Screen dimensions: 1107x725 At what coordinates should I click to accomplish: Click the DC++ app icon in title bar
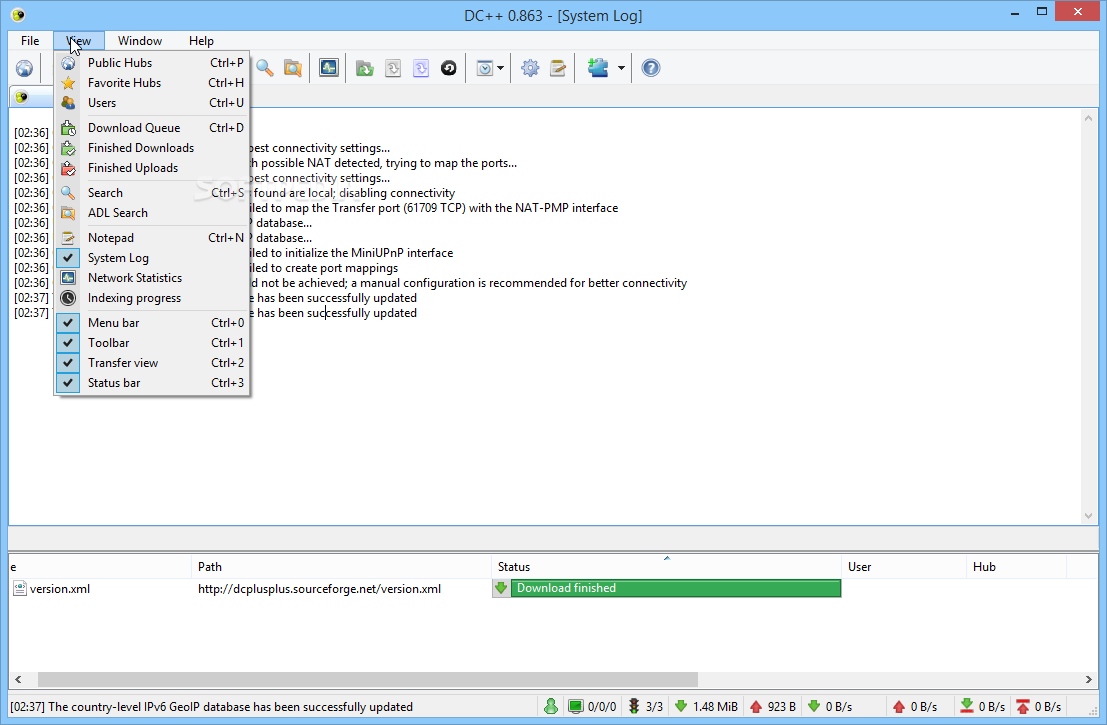point(18,15)
